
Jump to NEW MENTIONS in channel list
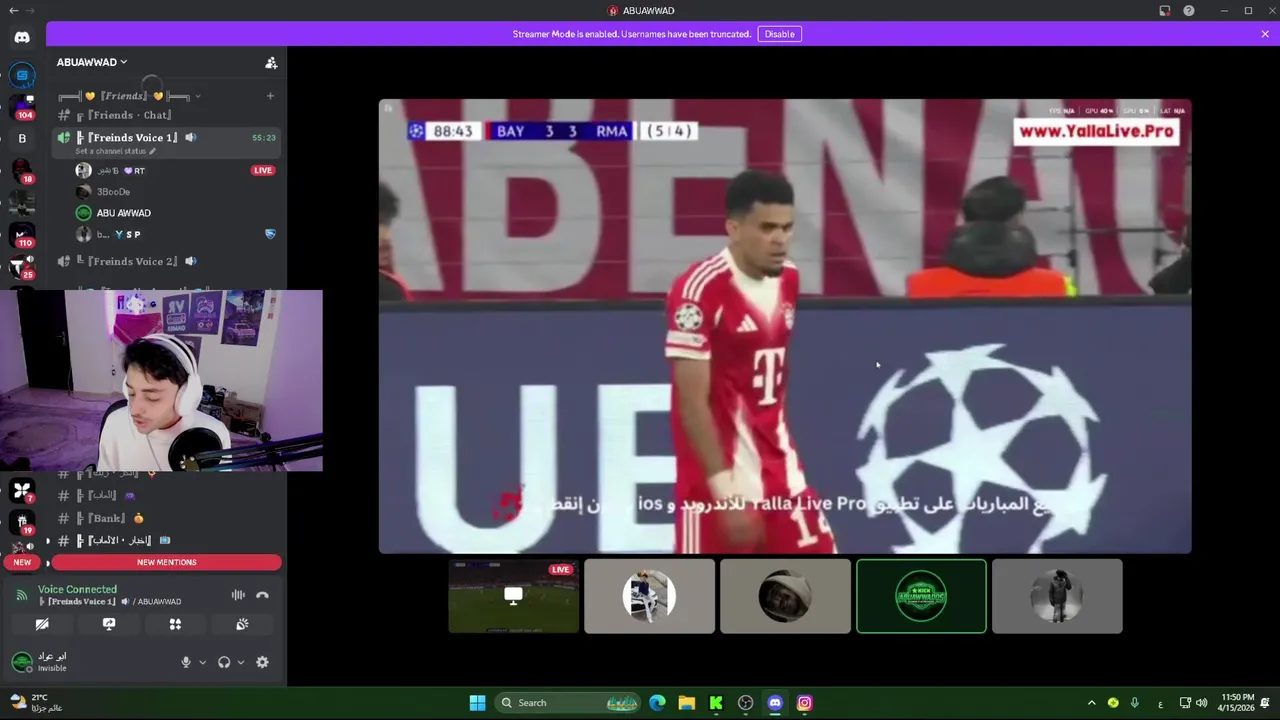[x=166, y=562]
